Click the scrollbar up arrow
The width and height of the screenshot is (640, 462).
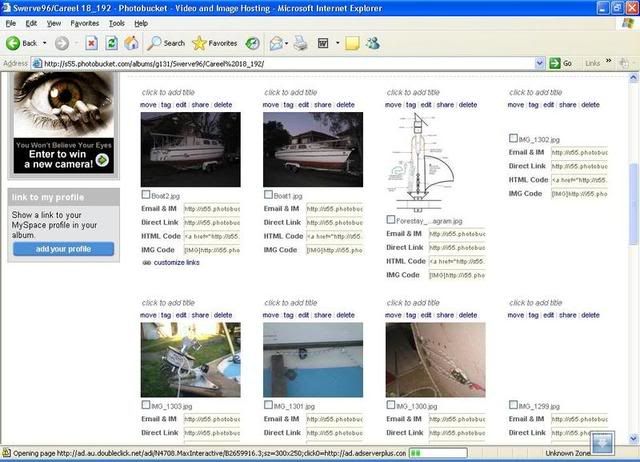coord(633,77)
